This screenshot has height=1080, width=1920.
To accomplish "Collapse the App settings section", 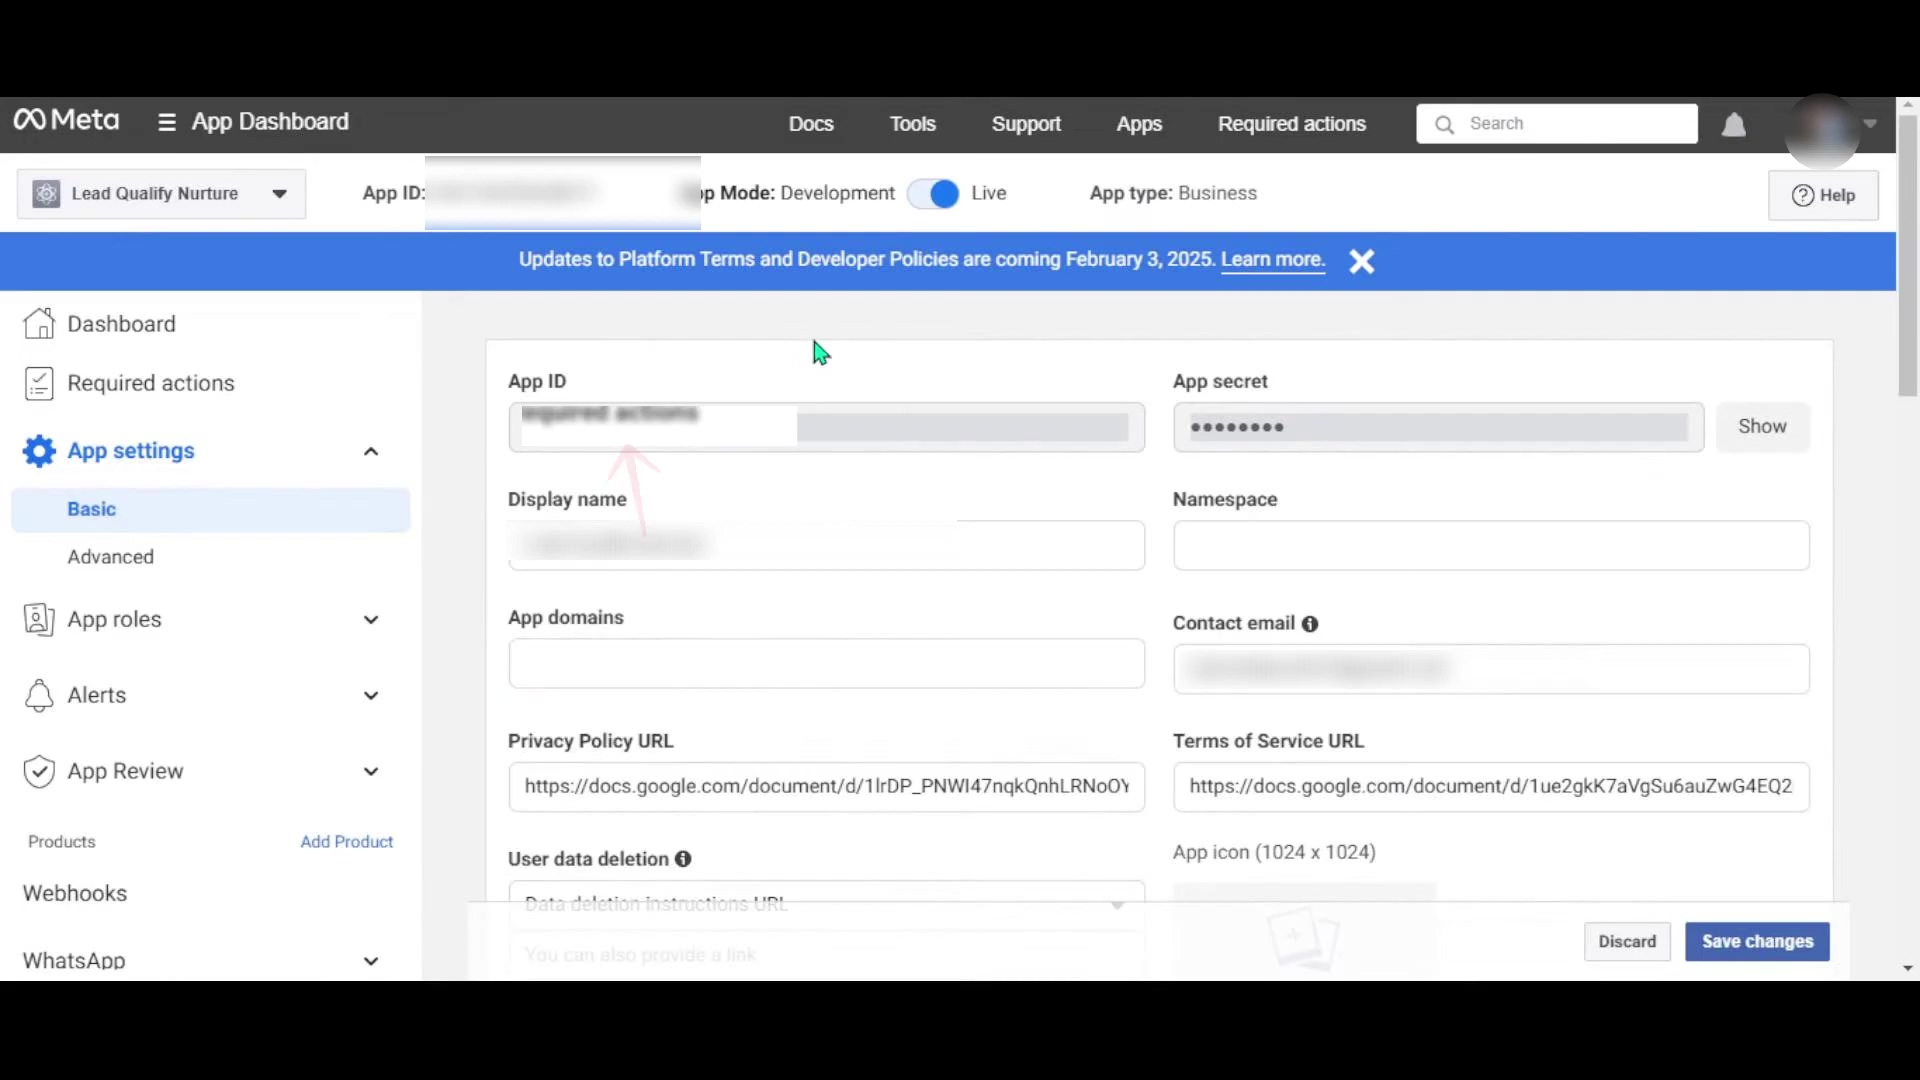I will click(x=371, y=451).
